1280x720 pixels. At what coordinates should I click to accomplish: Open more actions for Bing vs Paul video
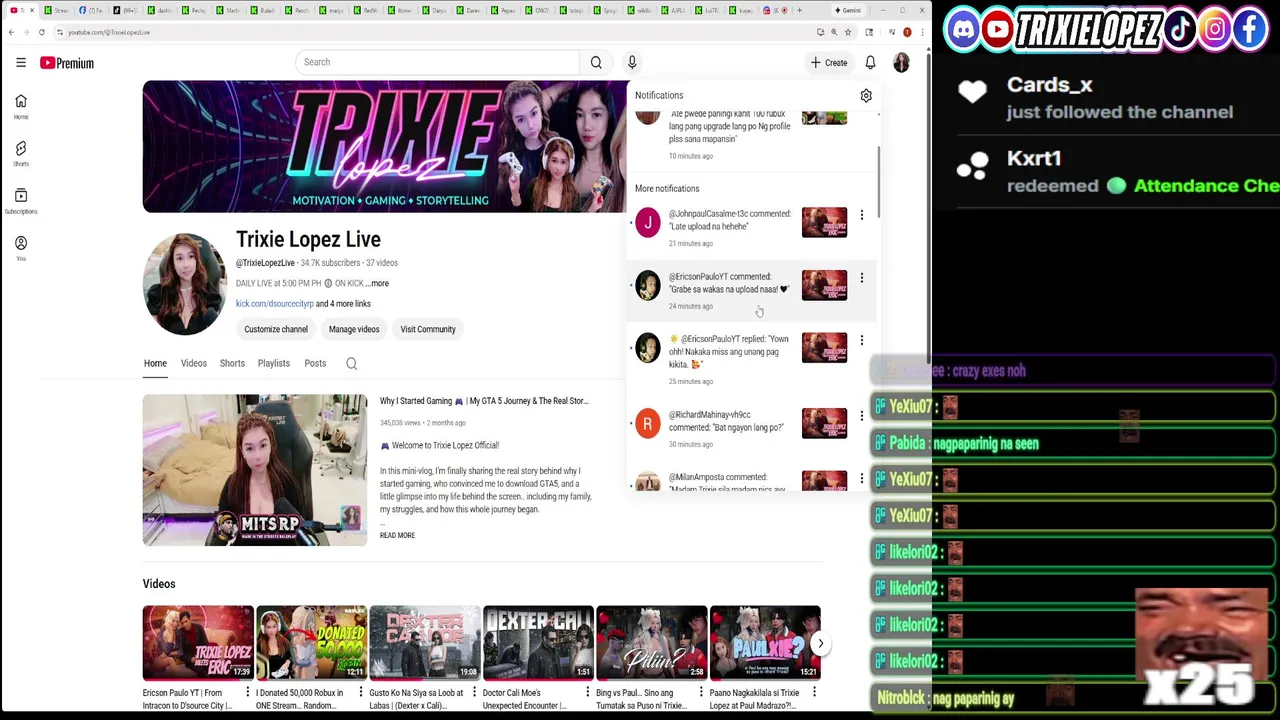point(701,692)
